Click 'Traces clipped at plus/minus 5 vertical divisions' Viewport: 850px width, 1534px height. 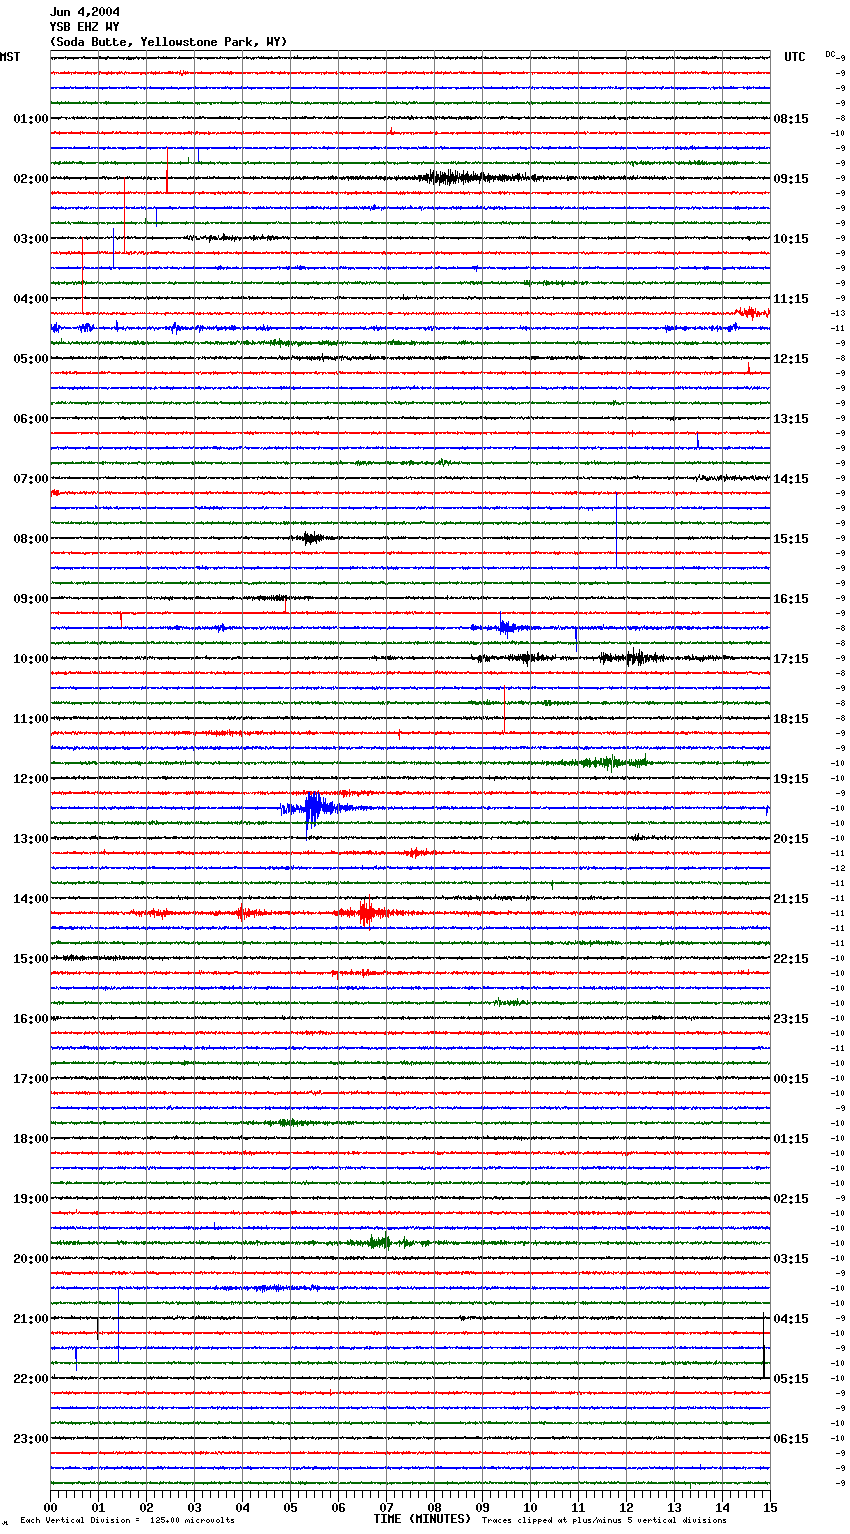tap(604, 1521)
